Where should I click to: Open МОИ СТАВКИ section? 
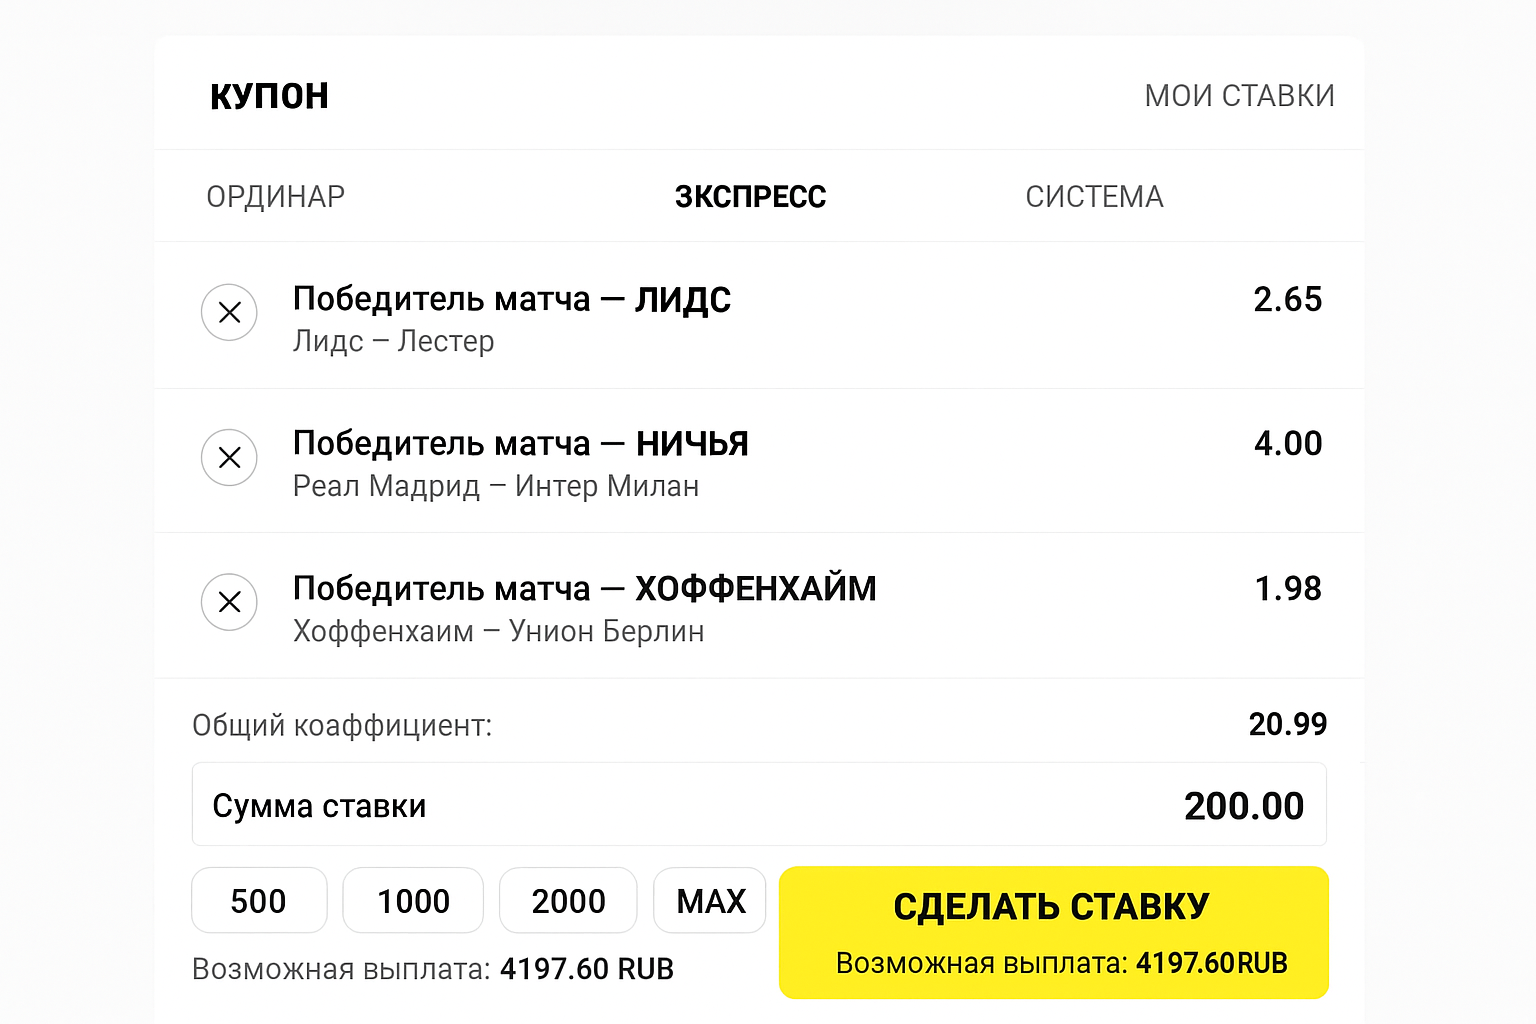1240,95
